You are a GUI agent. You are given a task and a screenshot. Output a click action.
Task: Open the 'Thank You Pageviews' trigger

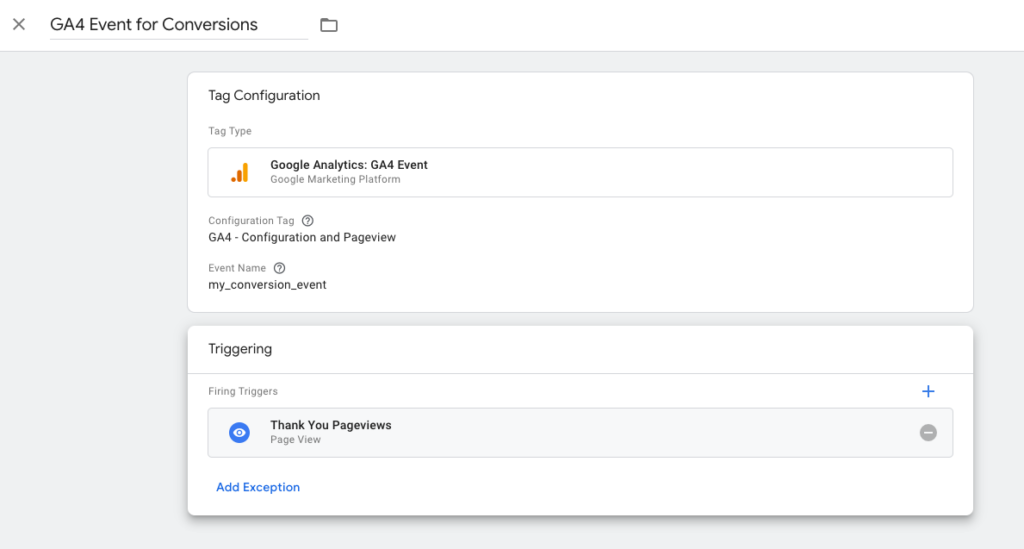point(330,425)
